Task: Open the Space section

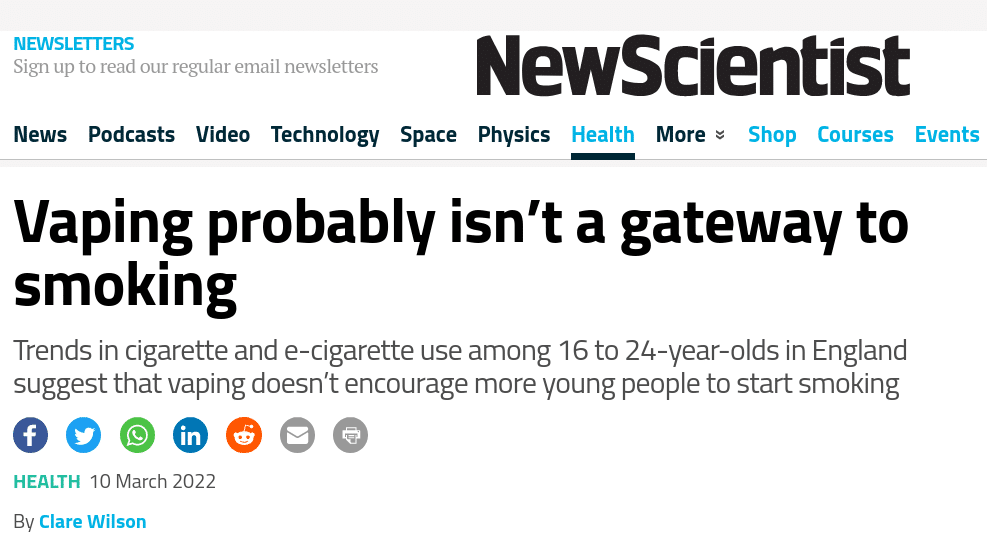Action: [429, 135]
